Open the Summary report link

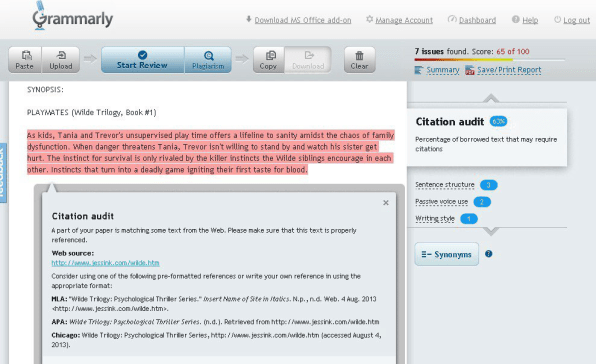pyautogui.click(x=443, y=70)
